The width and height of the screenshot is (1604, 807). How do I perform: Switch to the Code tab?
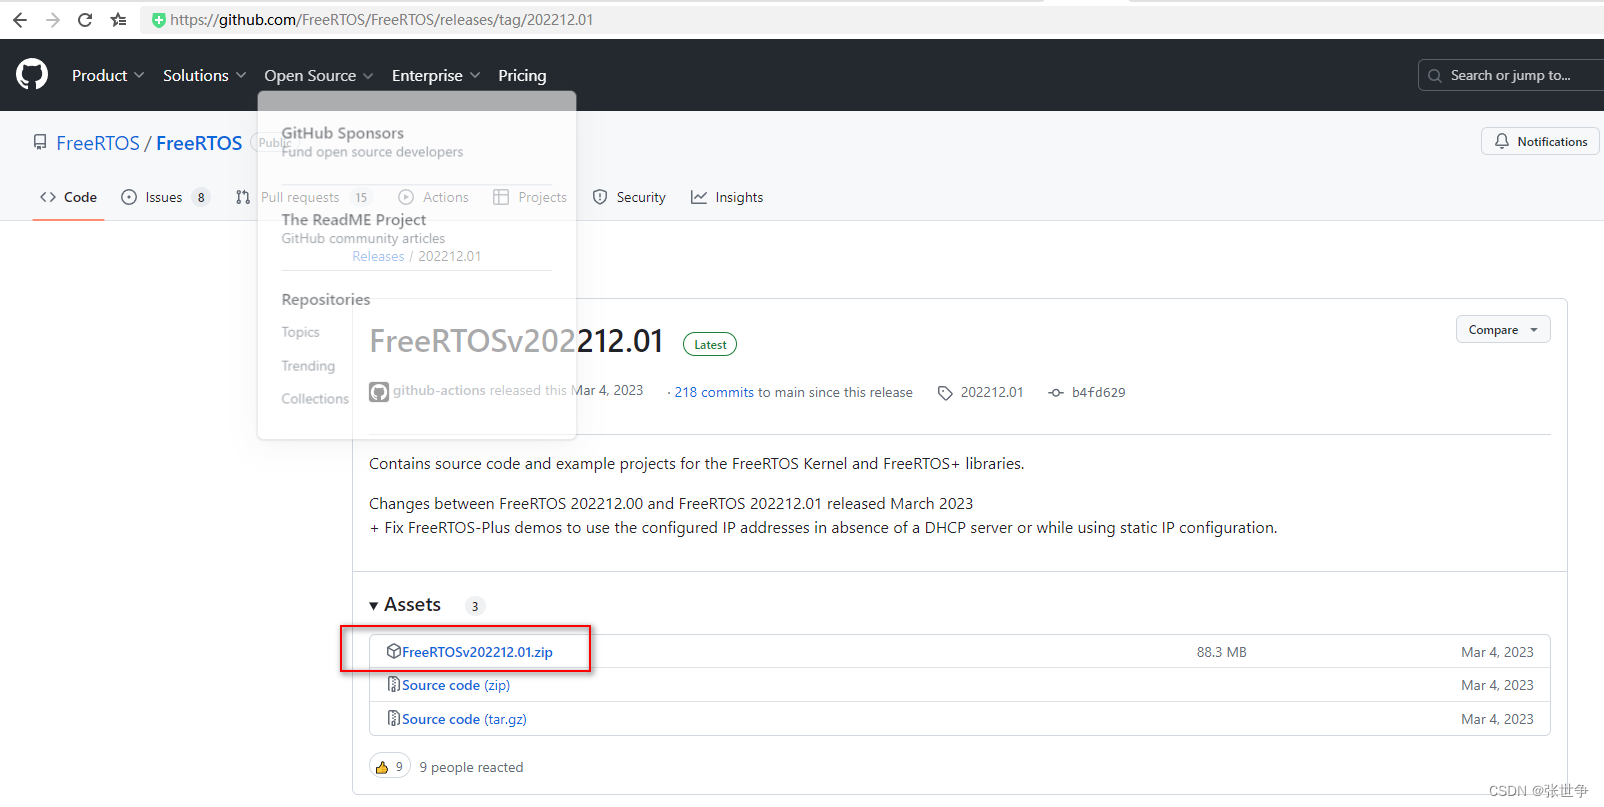68,197
